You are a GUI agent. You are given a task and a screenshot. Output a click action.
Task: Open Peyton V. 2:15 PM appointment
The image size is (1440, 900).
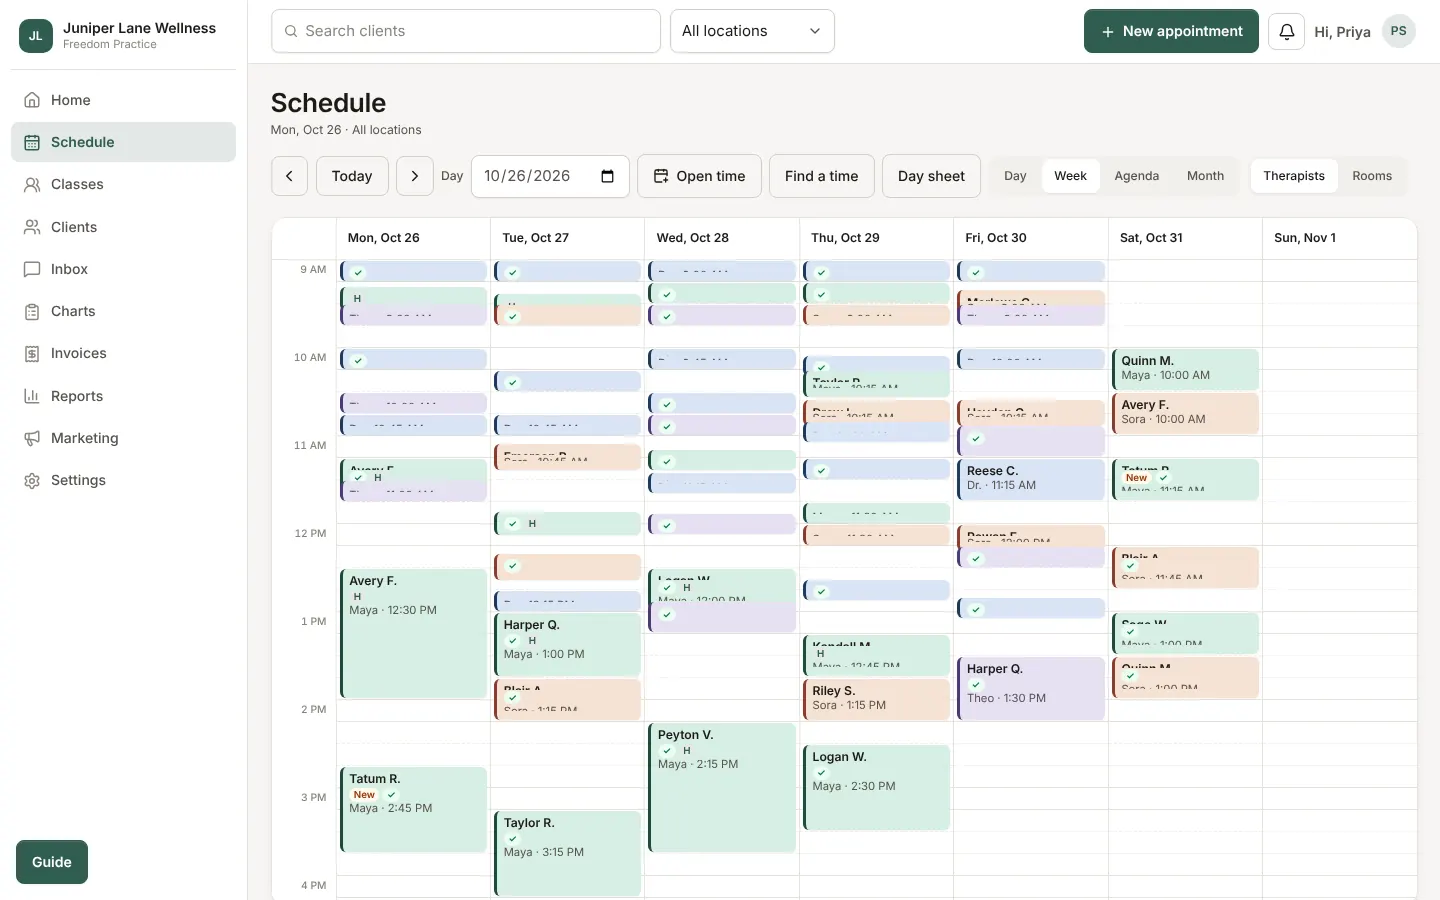click(x=722, y=787)
